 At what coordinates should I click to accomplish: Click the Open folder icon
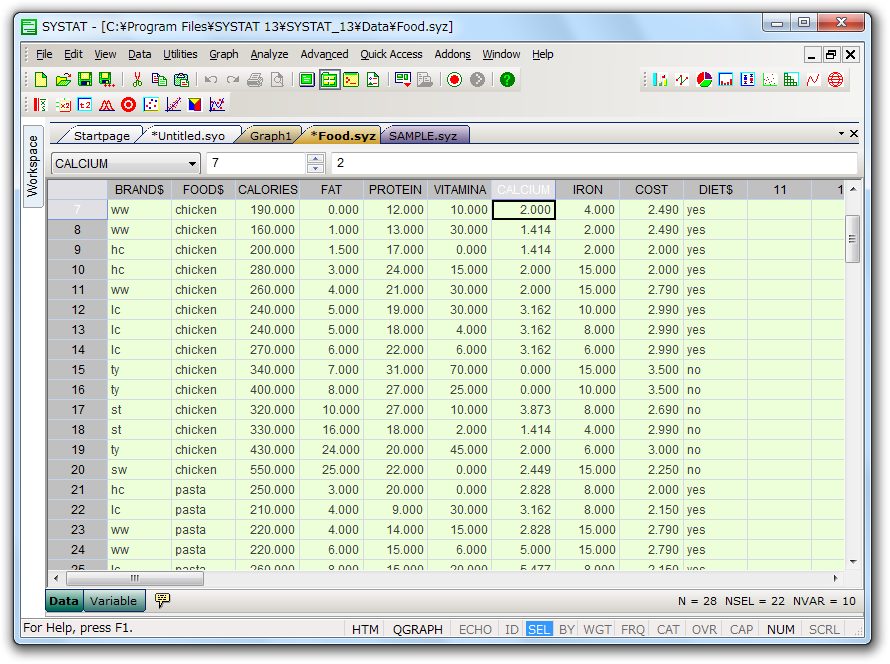pyautogui.click(x=63, y=79)
